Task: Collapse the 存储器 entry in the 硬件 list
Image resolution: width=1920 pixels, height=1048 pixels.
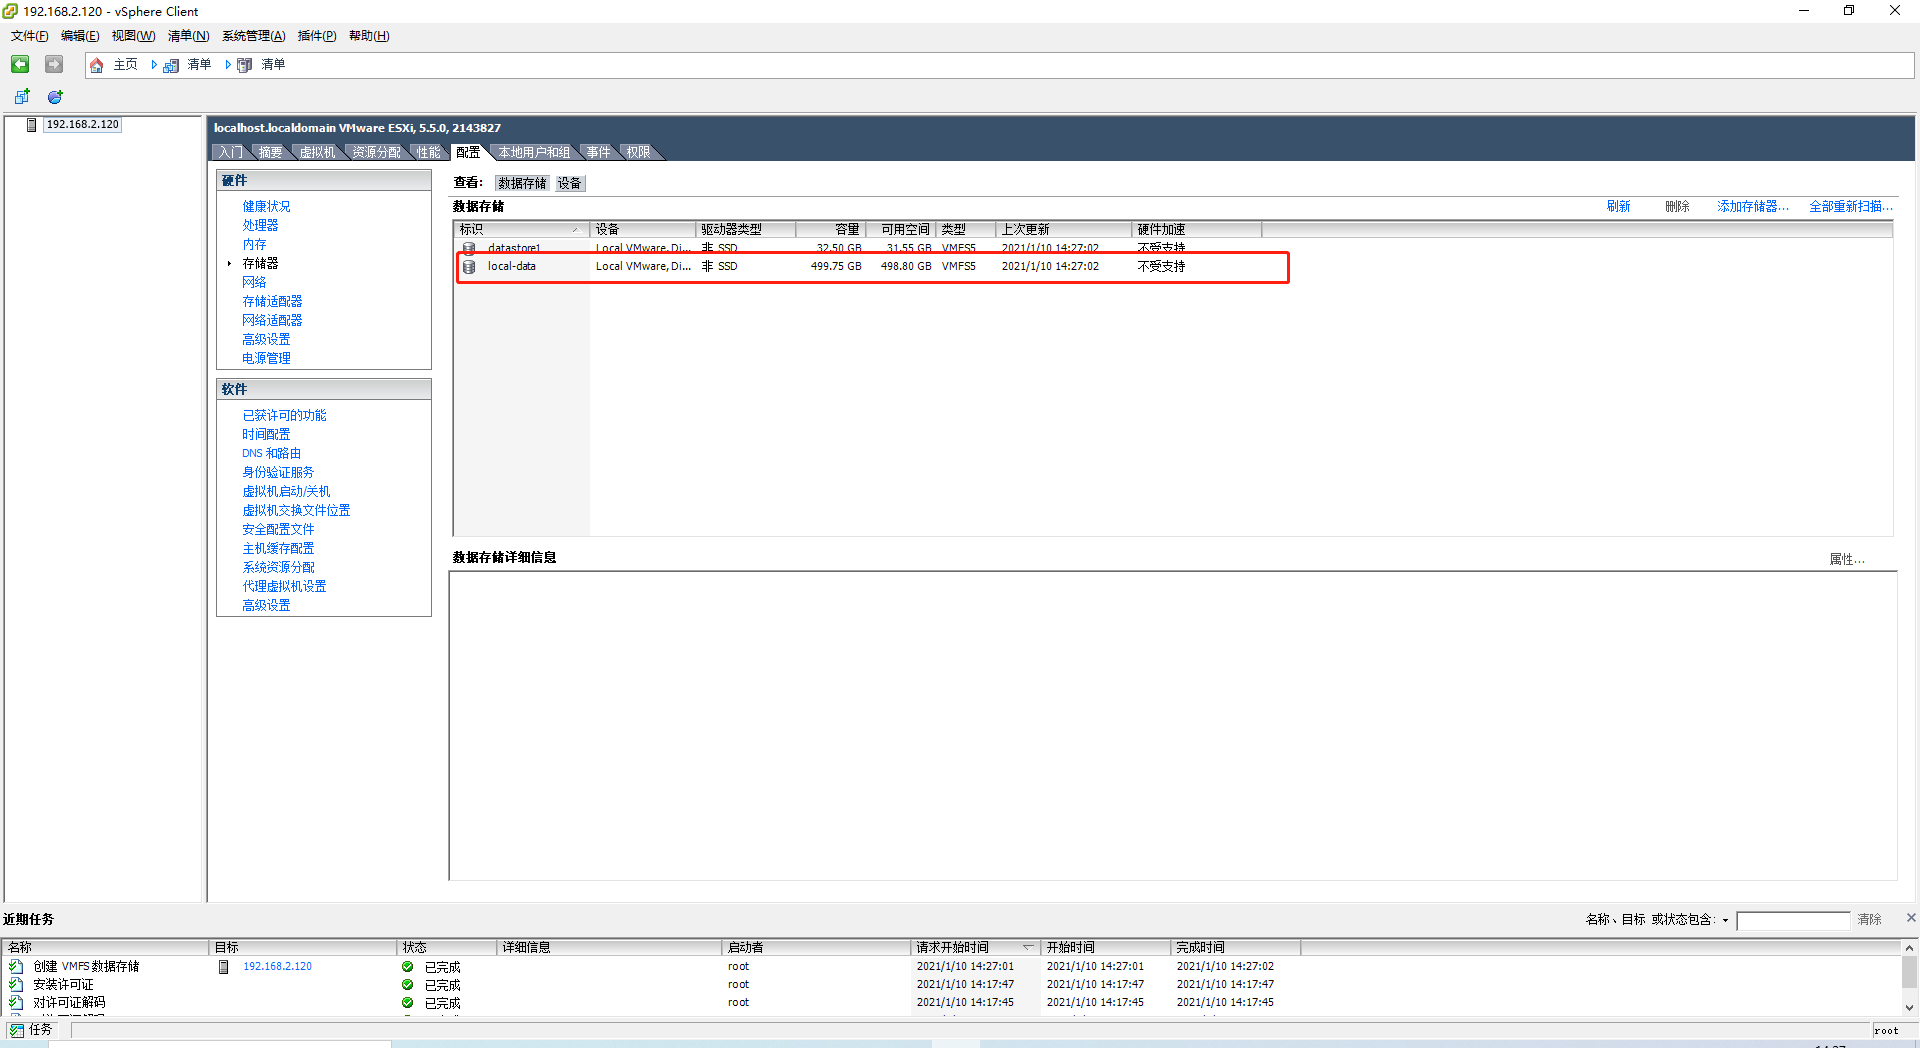Action: click(229, 263)
